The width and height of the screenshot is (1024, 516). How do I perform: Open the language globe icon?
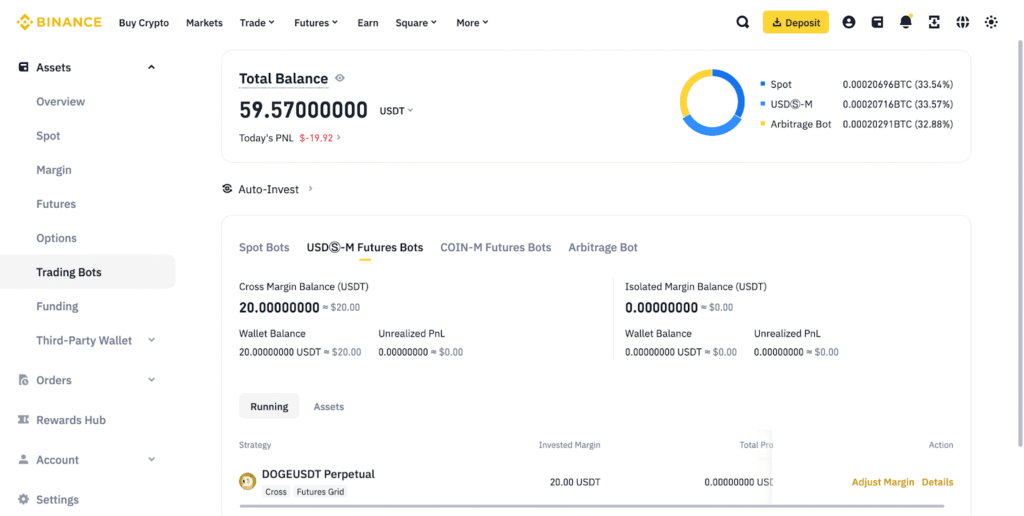click(x=963, y=22)
